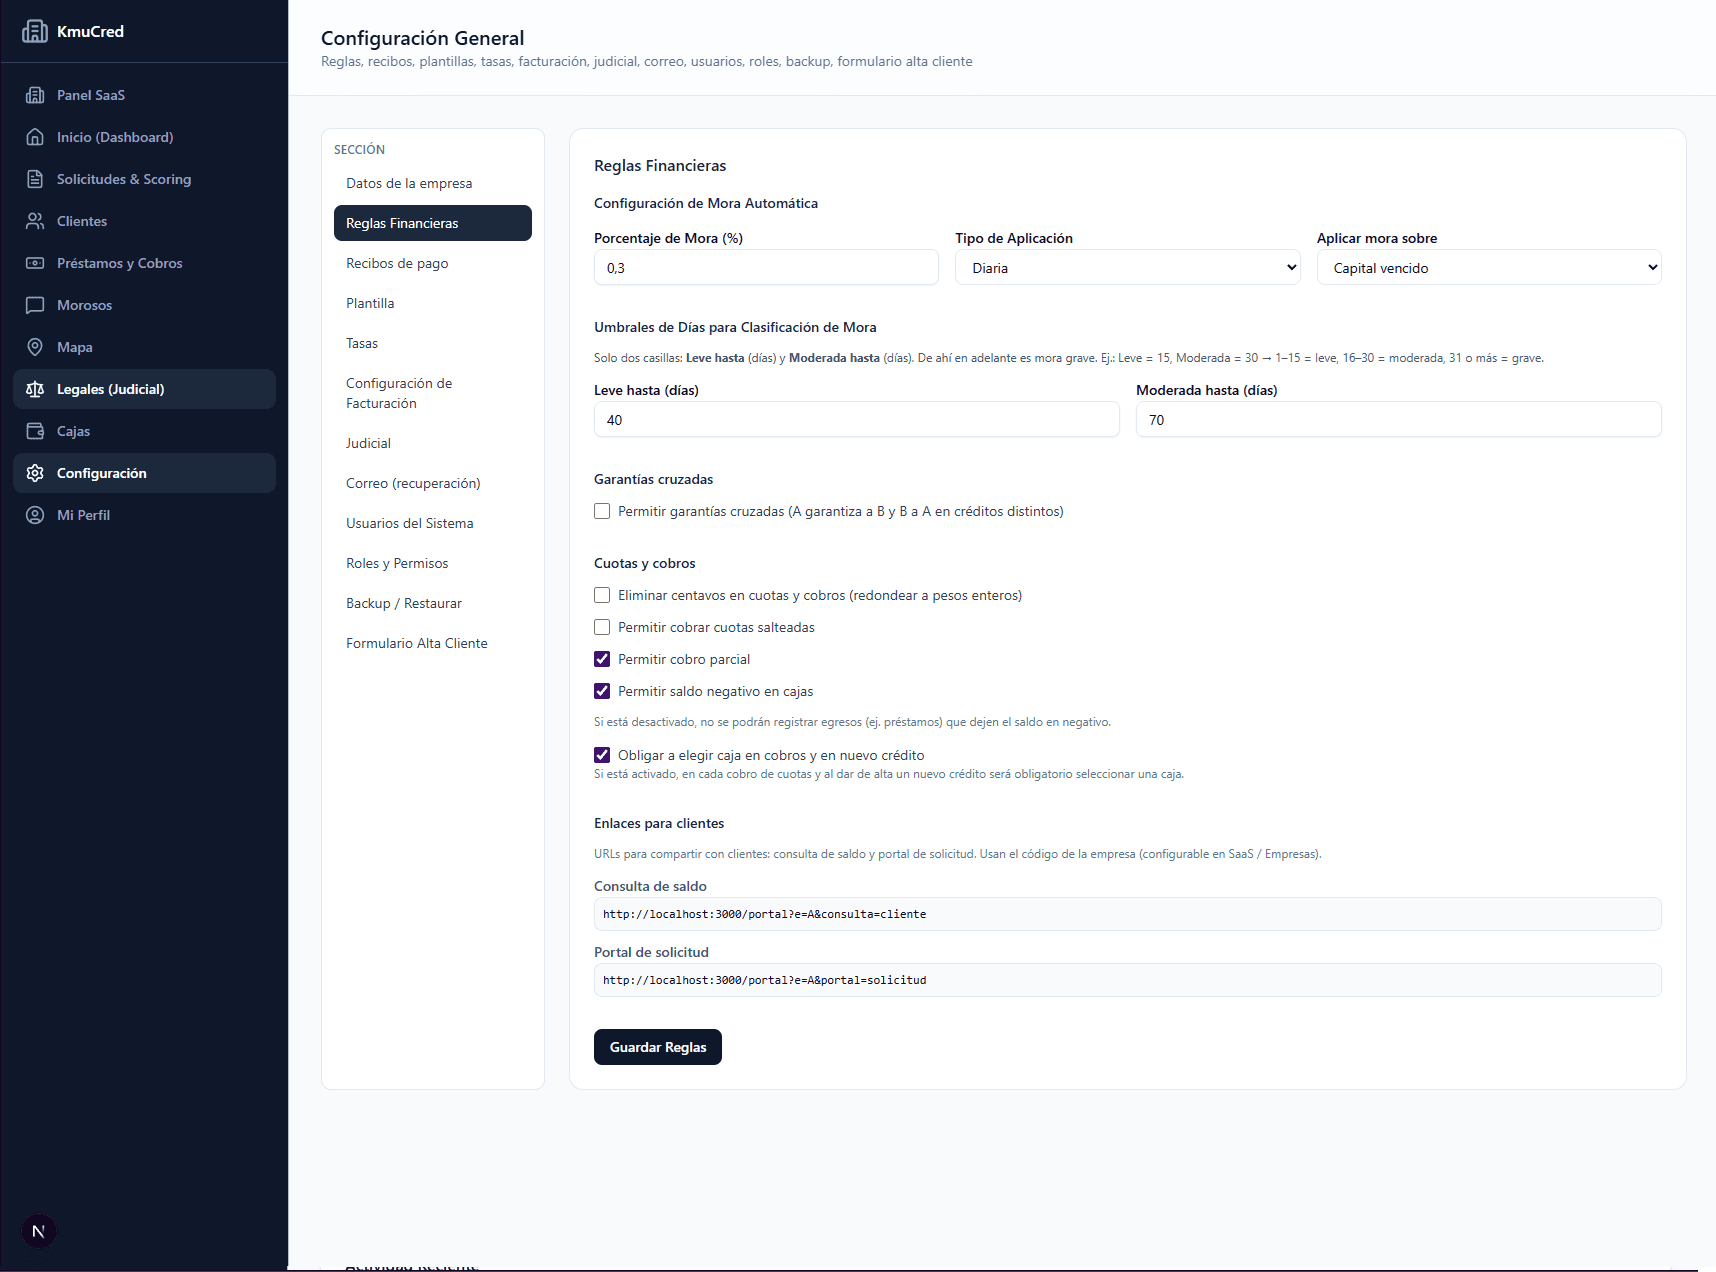
Task: Expand the Capital vencido combo box
Action: click(x=1488, y=267)
